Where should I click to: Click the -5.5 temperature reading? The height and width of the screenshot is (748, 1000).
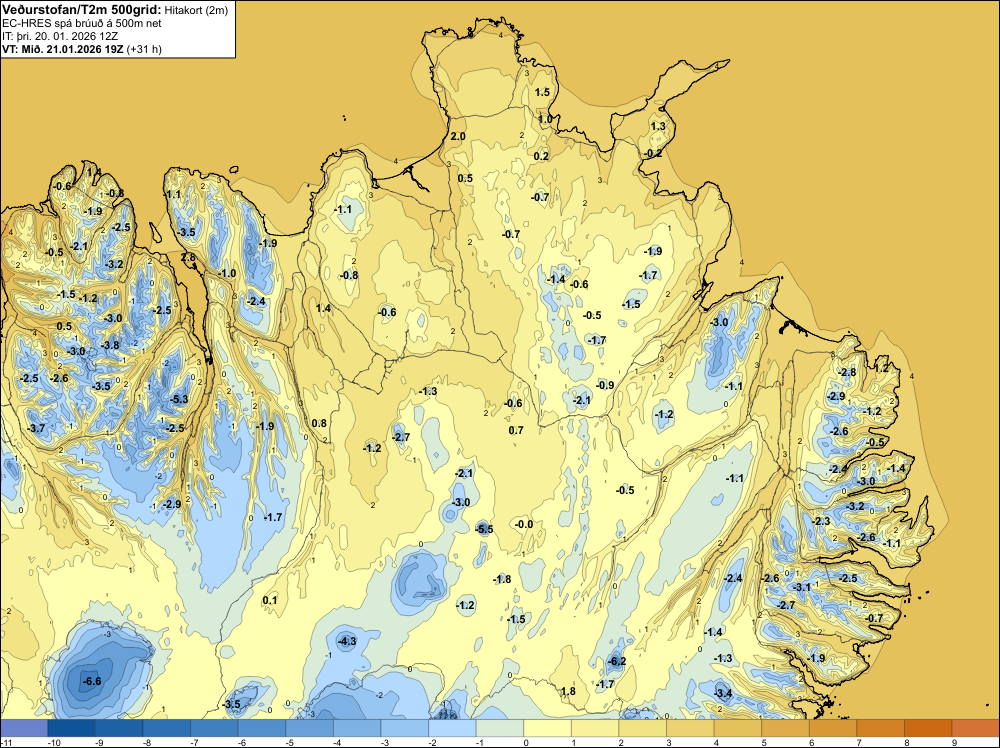coord(484,529)
